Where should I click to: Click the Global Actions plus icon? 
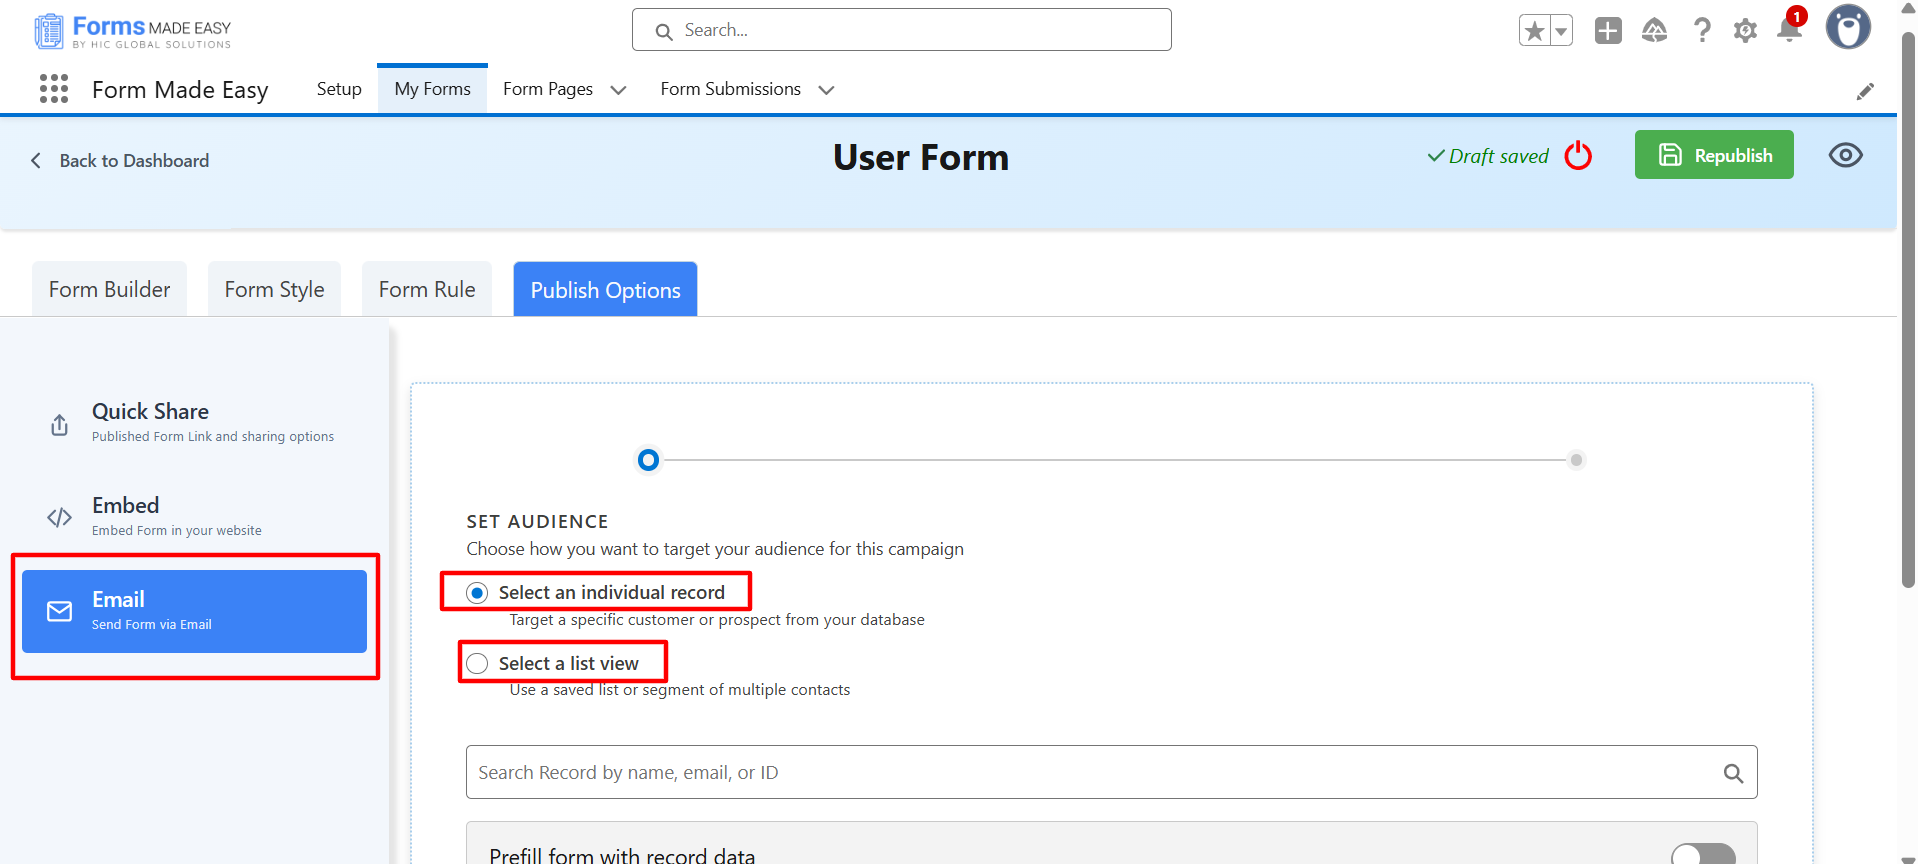(x=1608, y=31)
